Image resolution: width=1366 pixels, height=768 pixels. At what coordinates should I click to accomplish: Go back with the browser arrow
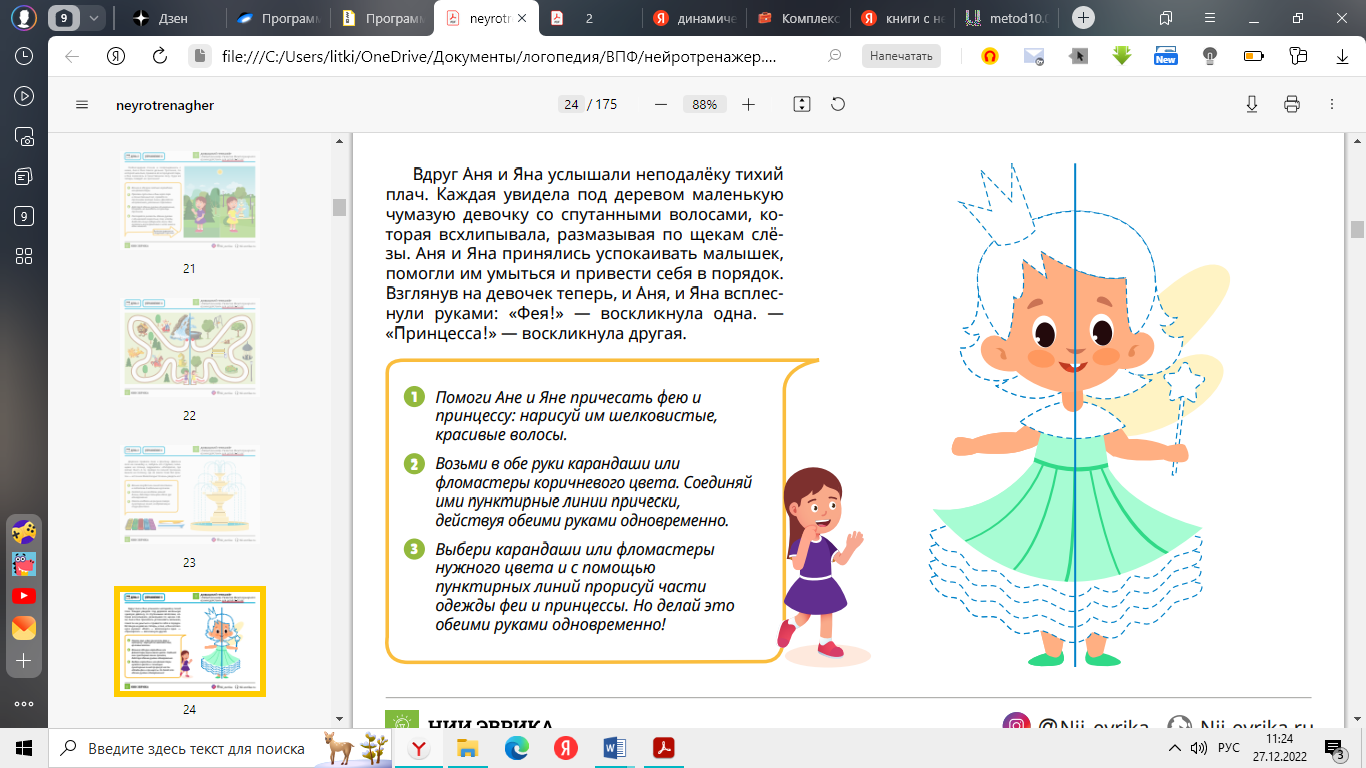(72, 57)
